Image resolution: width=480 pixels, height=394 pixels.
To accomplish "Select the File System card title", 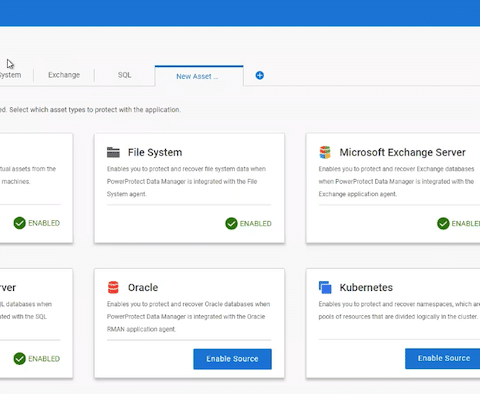I will pyautogui.click(x=155, y=152).
